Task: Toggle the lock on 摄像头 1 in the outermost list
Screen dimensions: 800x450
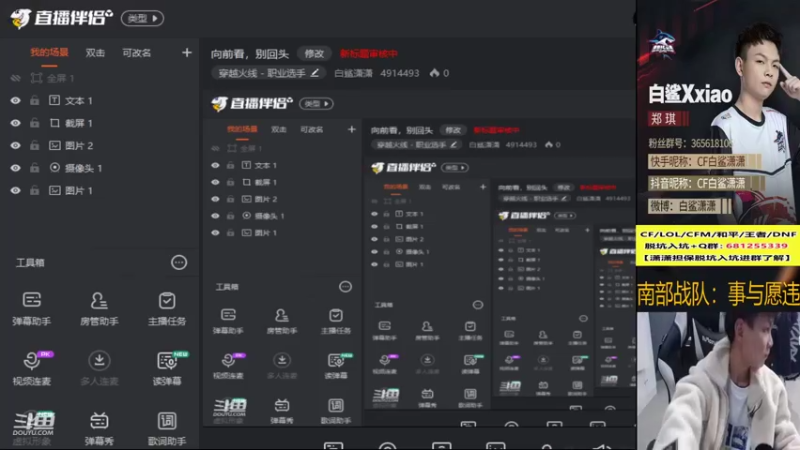Action: point(35,168)
